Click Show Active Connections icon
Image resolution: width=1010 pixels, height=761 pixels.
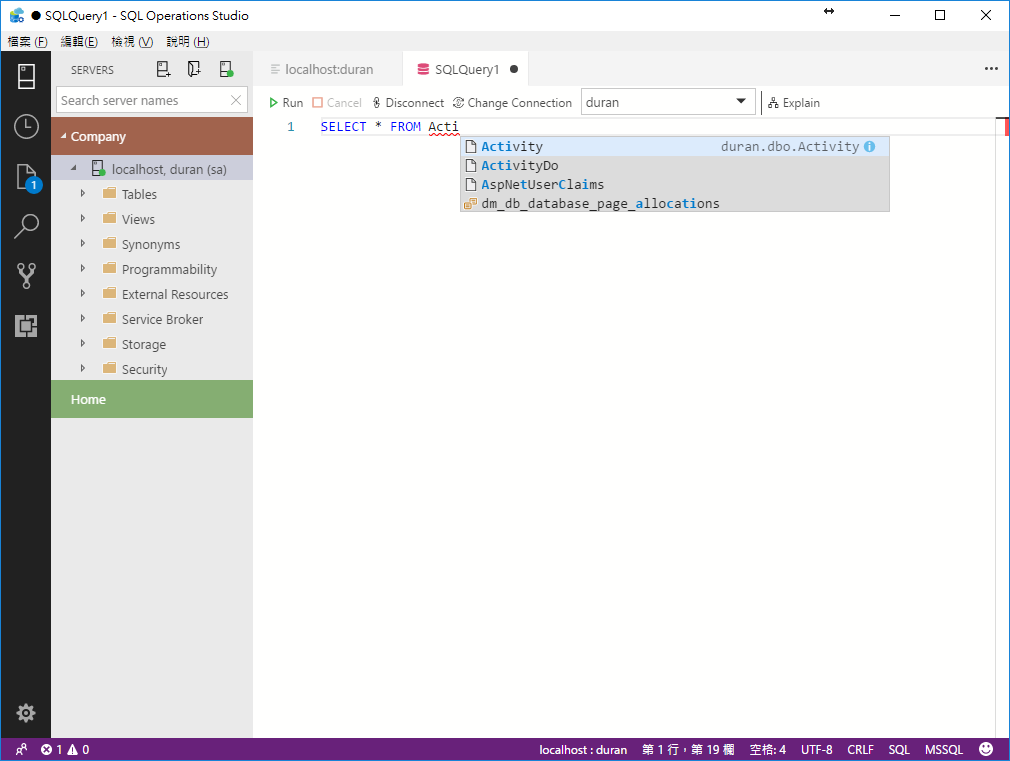pyautogui.click(x=226, y=69)
